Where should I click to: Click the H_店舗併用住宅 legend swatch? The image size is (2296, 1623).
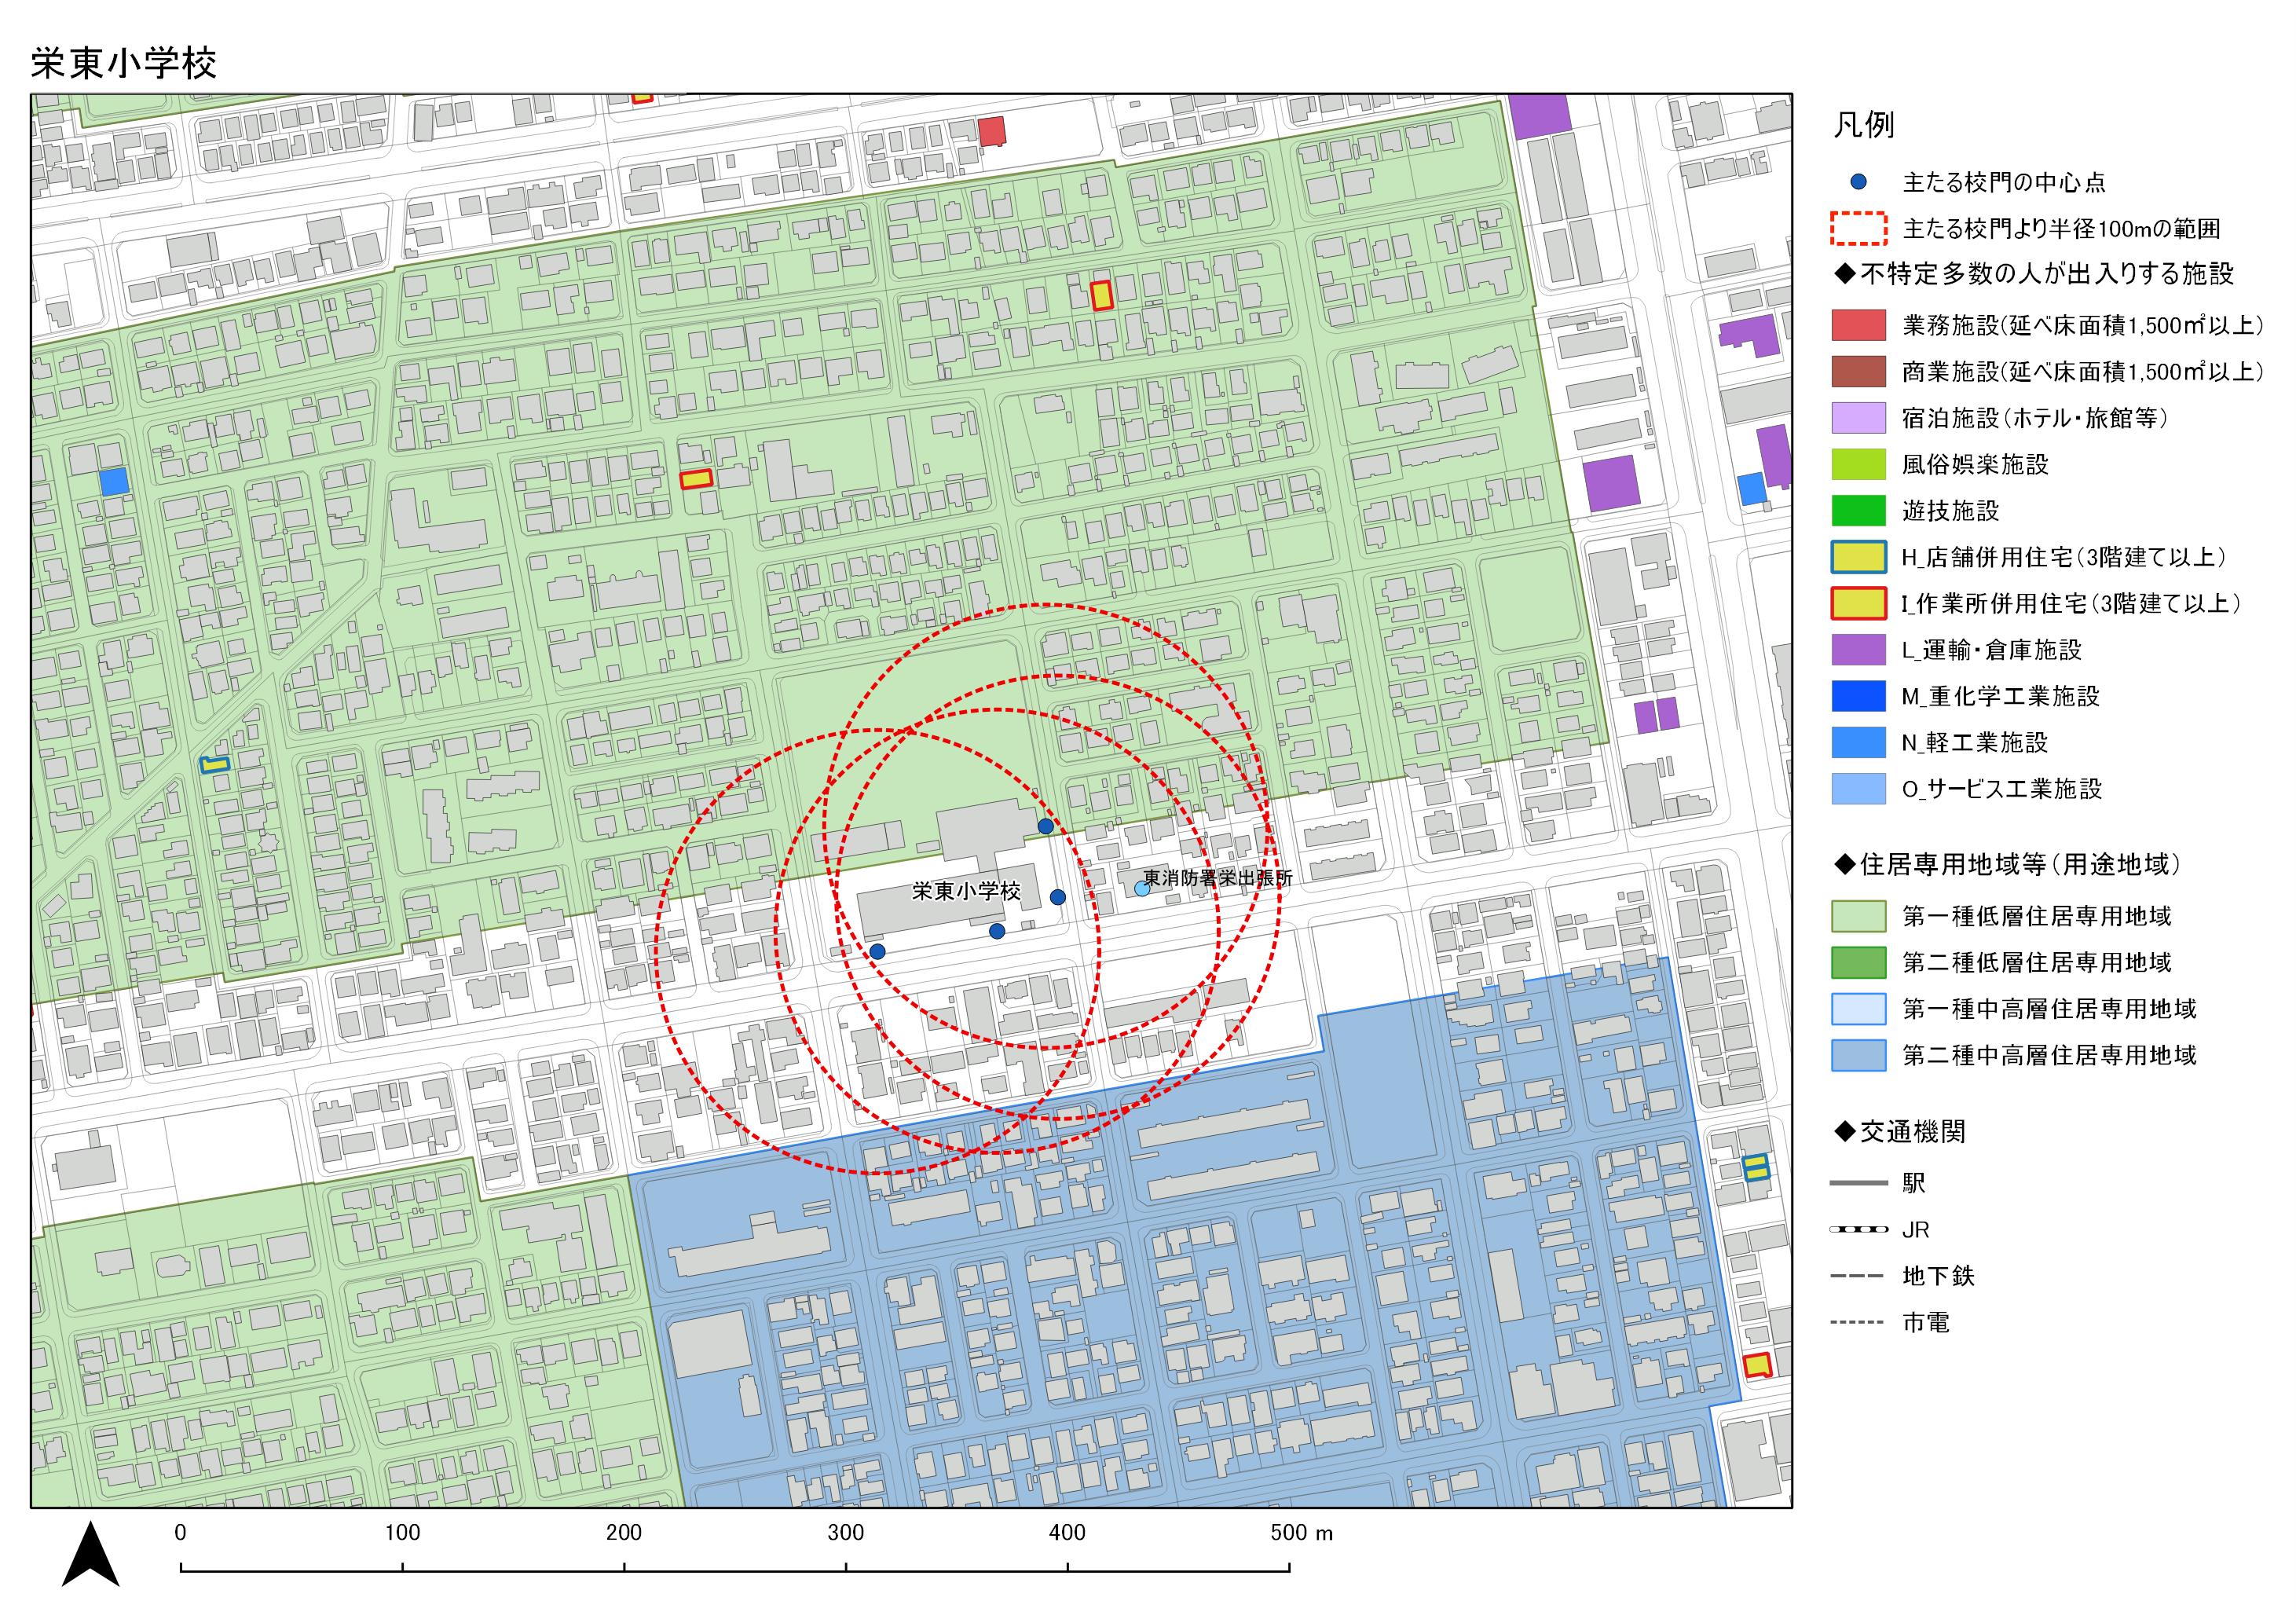pyautogui.click(x=1858, y=557)
